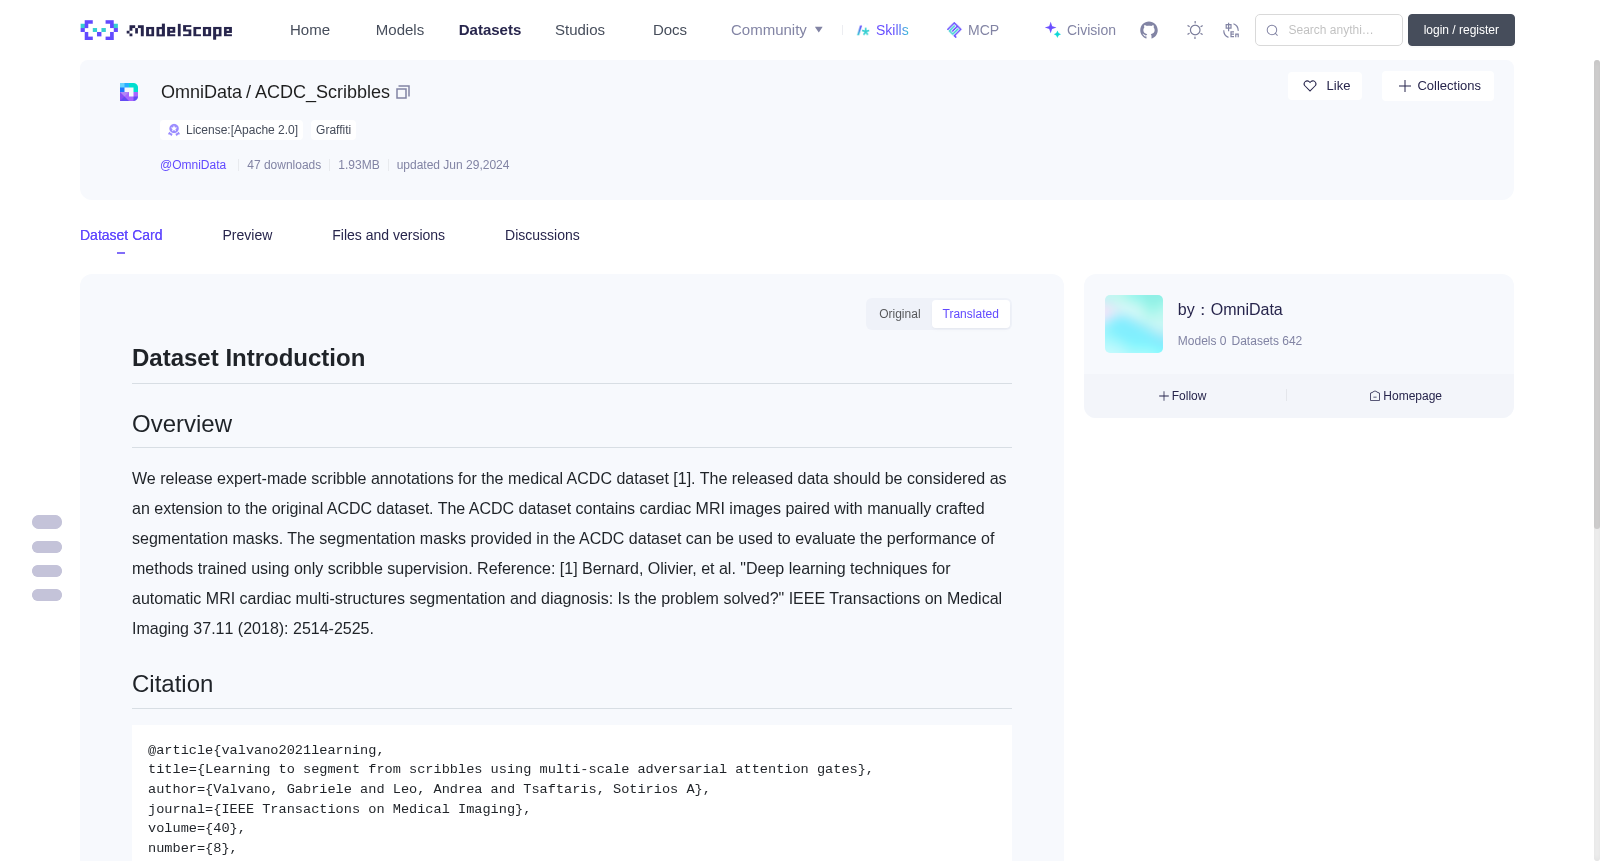Click the ModelScope logo
This screenshot has width=1600, height=861.
pyautogui.click(x=157, y=30)
